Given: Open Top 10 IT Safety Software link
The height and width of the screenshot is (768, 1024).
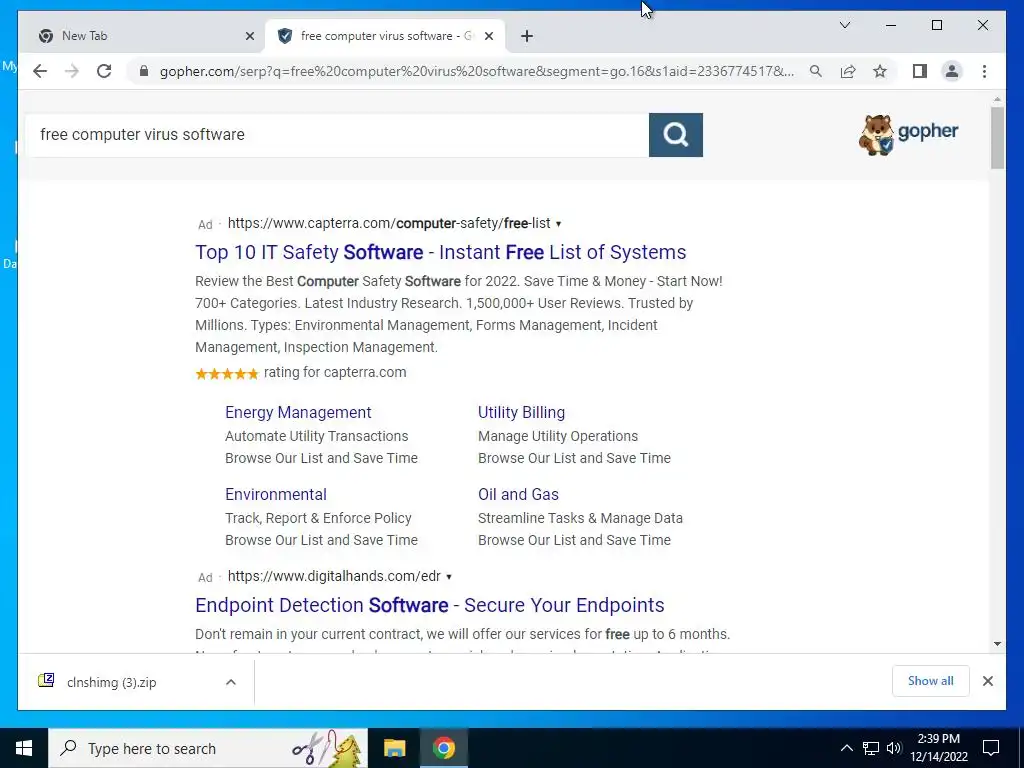Looking at the screenshot, I should [441, 252].
